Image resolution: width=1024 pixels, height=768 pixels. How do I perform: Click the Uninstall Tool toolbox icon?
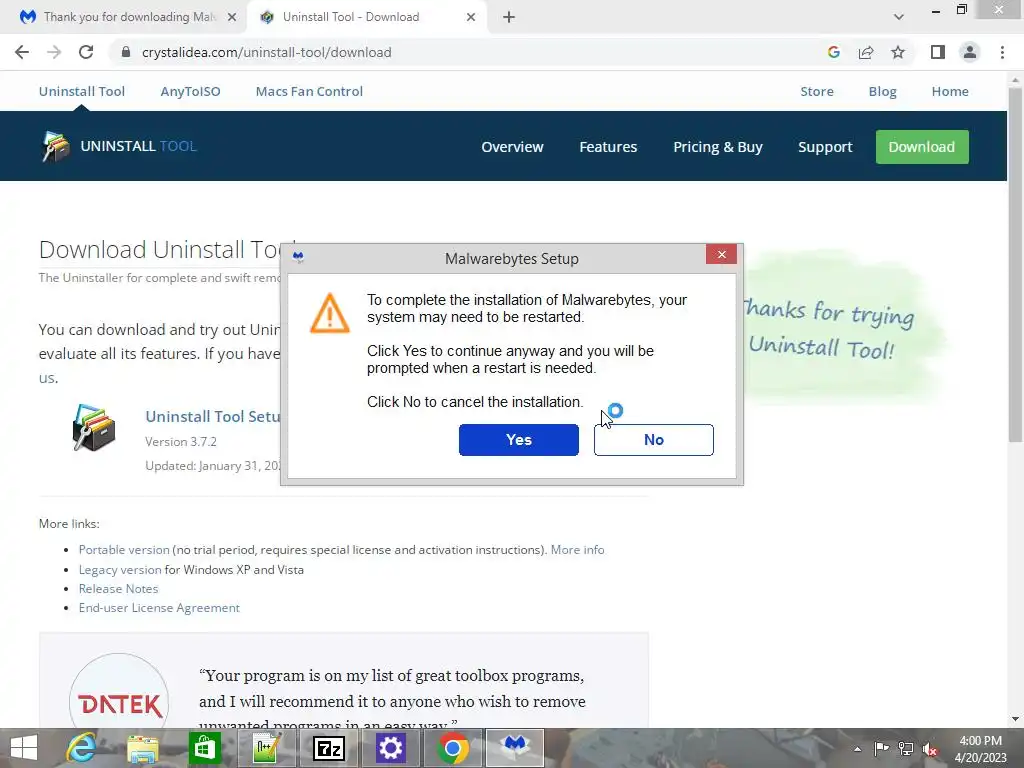[94, 428]
